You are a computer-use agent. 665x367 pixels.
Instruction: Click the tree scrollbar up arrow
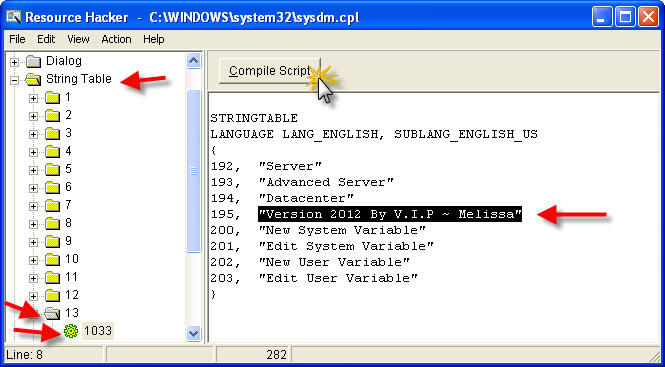pyautogui.click(x=193, y=61)
